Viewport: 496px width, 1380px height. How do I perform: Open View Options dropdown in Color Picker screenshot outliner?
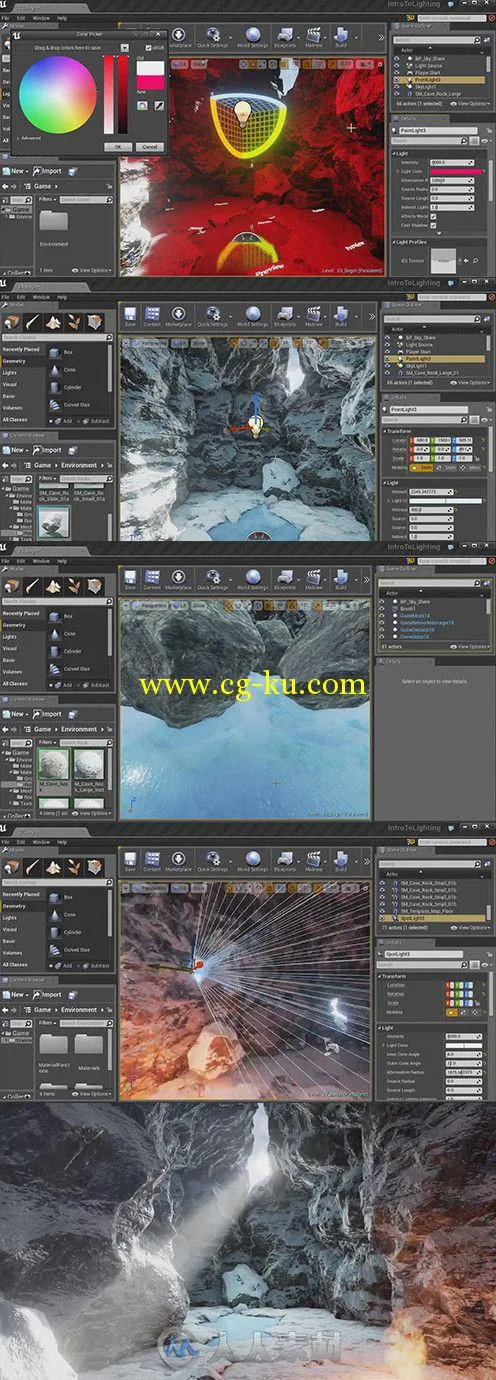pos(470,103)
